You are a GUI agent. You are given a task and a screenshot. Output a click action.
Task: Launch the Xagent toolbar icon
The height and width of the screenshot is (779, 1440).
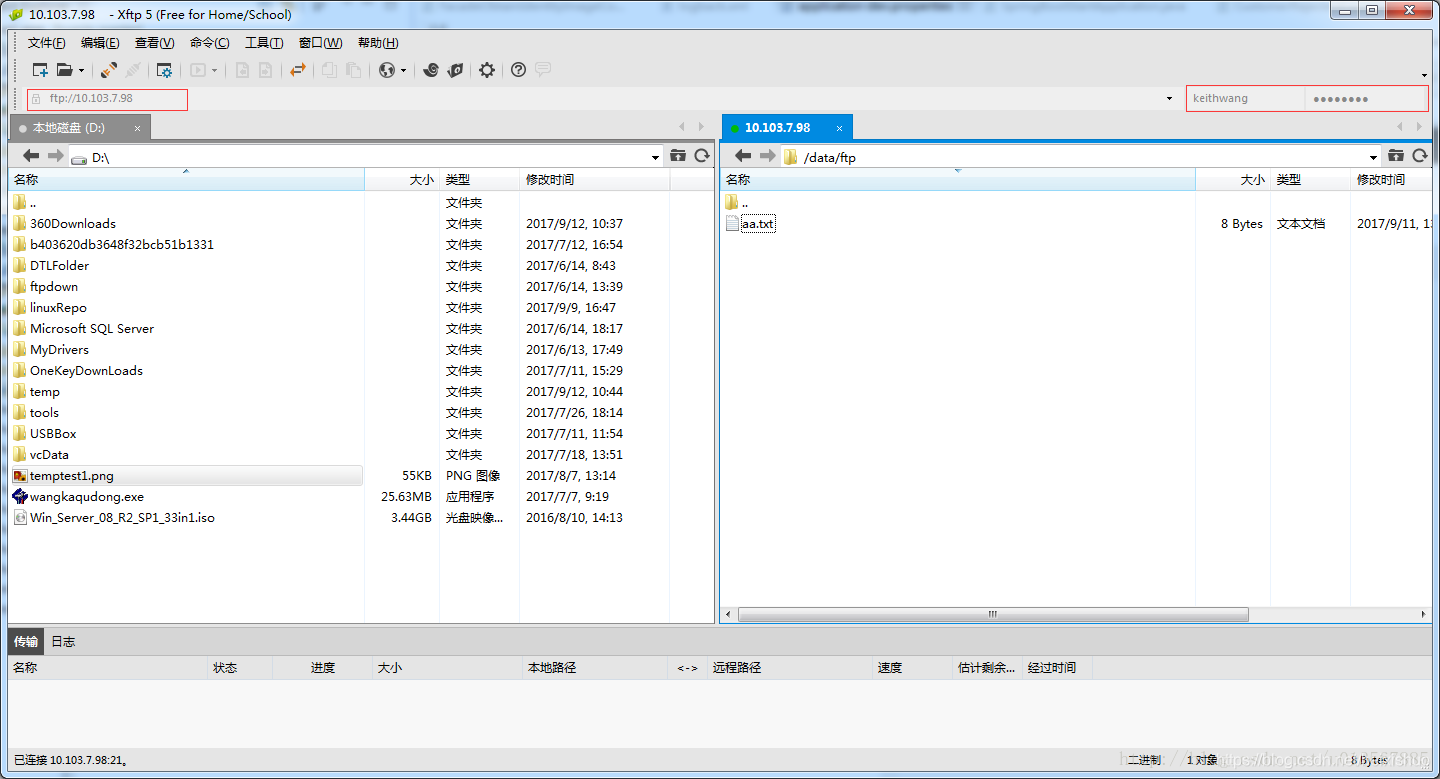(455, 70)
